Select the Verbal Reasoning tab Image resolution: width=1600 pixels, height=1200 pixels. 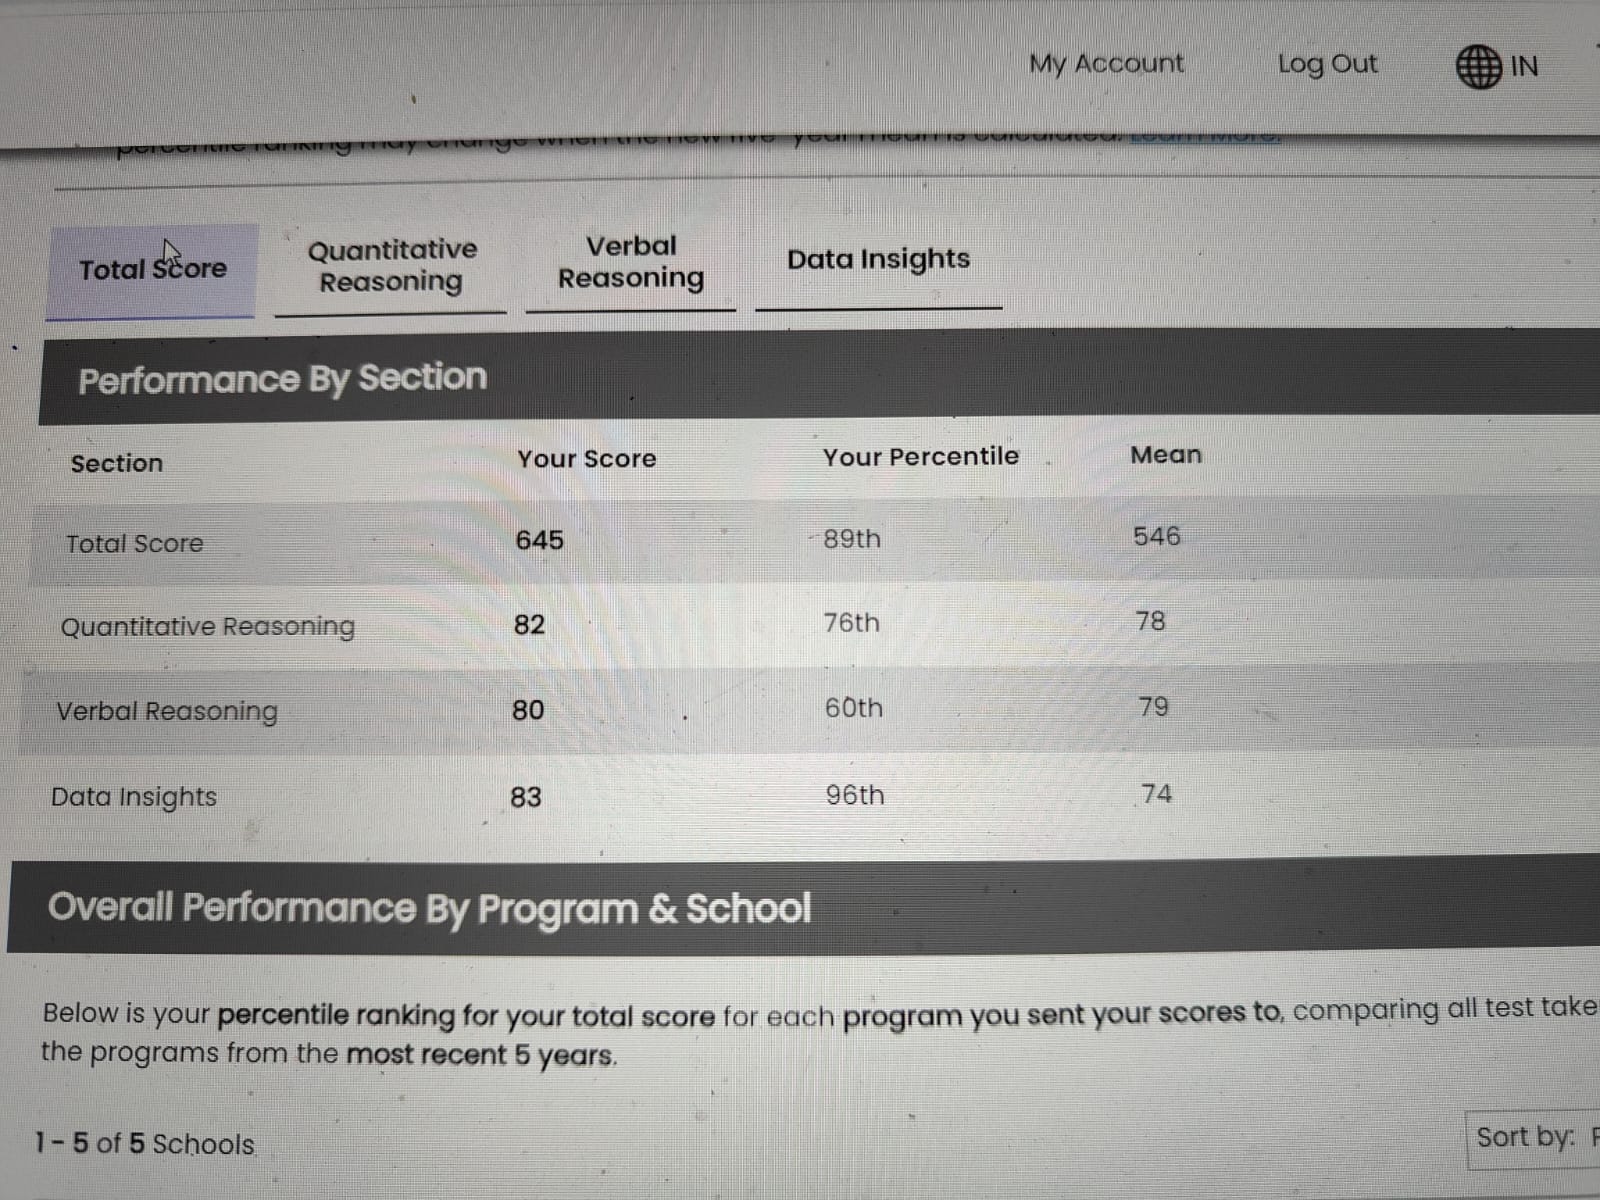coord(631,262)
